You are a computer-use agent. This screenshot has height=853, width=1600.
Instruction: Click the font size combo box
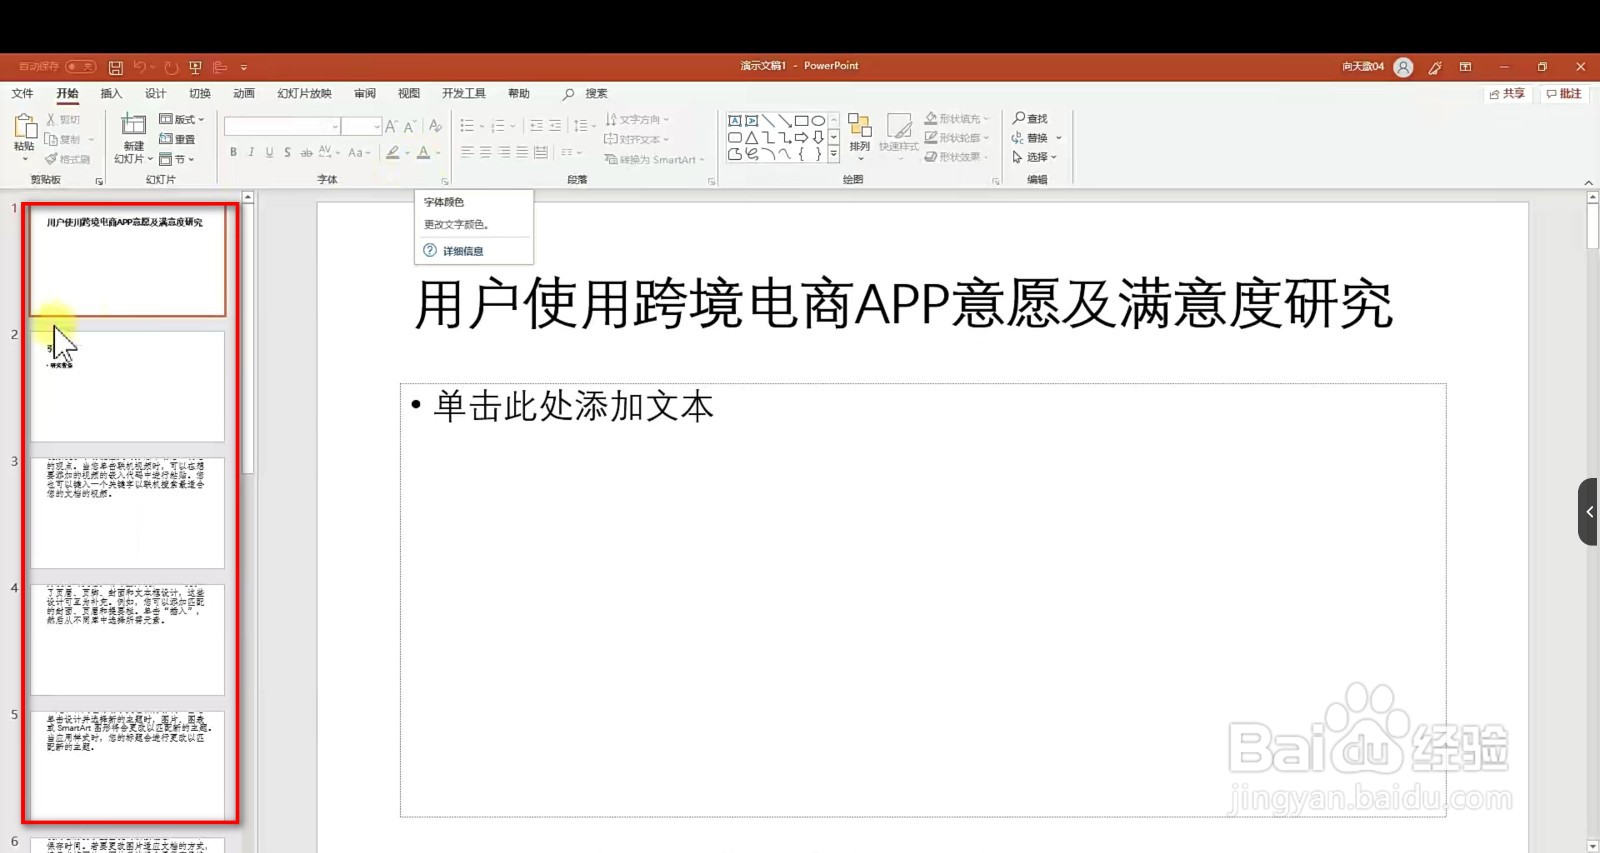361,126
